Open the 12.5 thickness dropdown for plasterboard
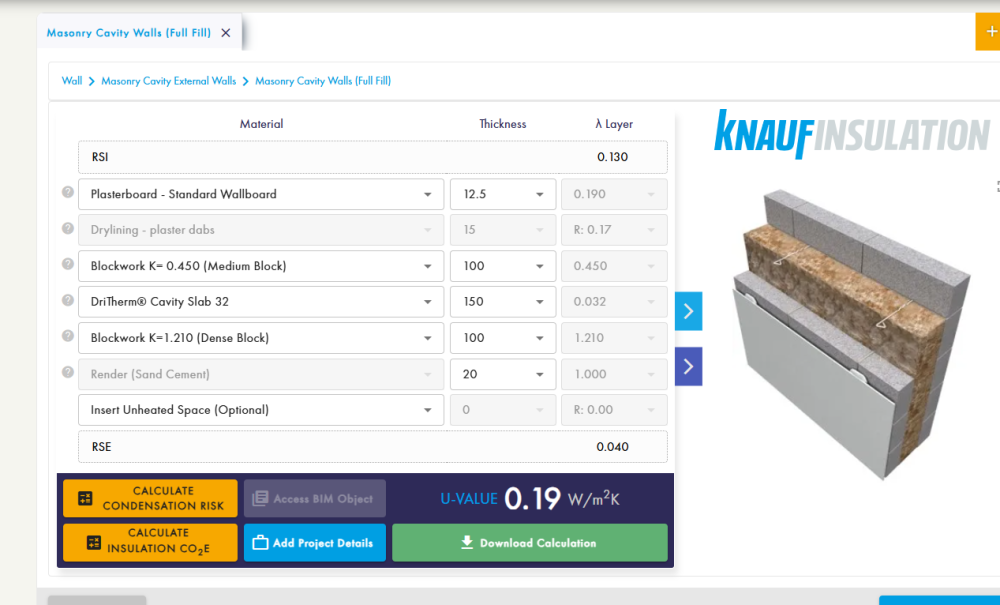The height and width of the screenshot is (605, 1000). (x=503, y=194)
